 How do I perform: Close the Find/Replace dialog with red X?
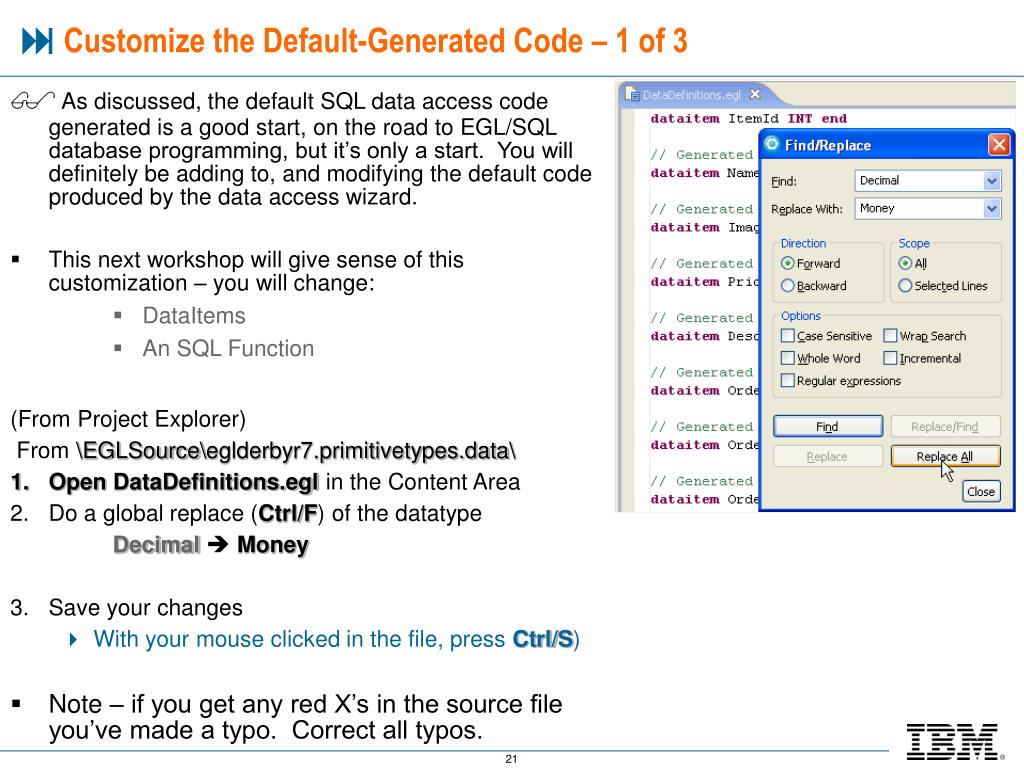click(x=998, y=145)
